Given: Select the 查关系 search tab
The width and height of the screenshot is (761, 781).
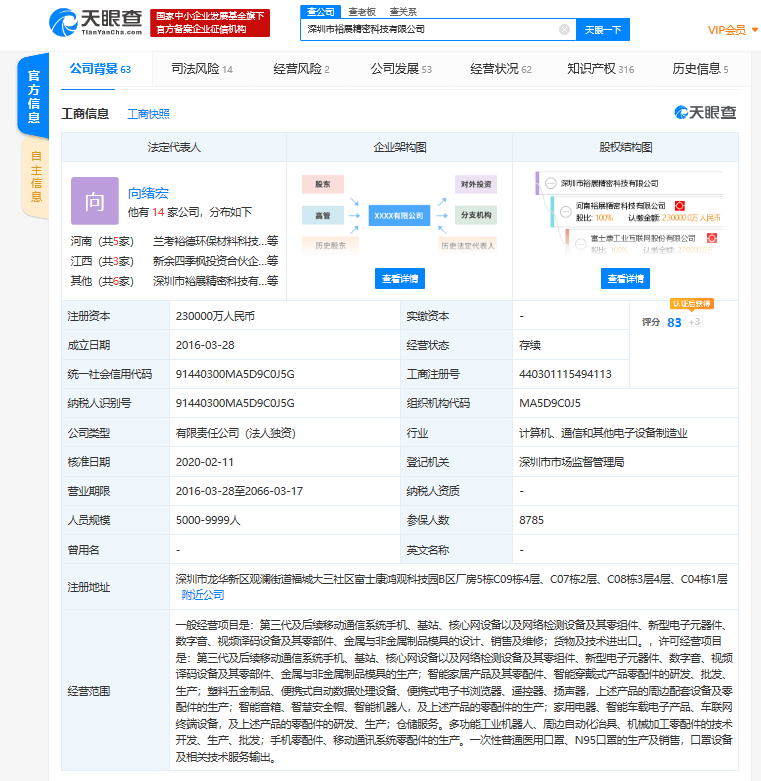Looking at the screenshot, I should coord(403,11).
